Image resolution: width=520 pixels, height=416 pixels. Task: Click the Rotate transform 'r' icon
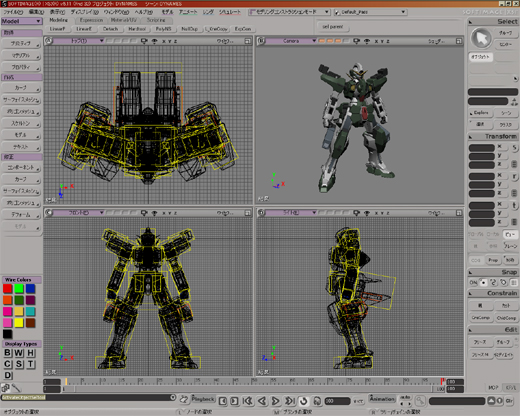tap(515, 176)
